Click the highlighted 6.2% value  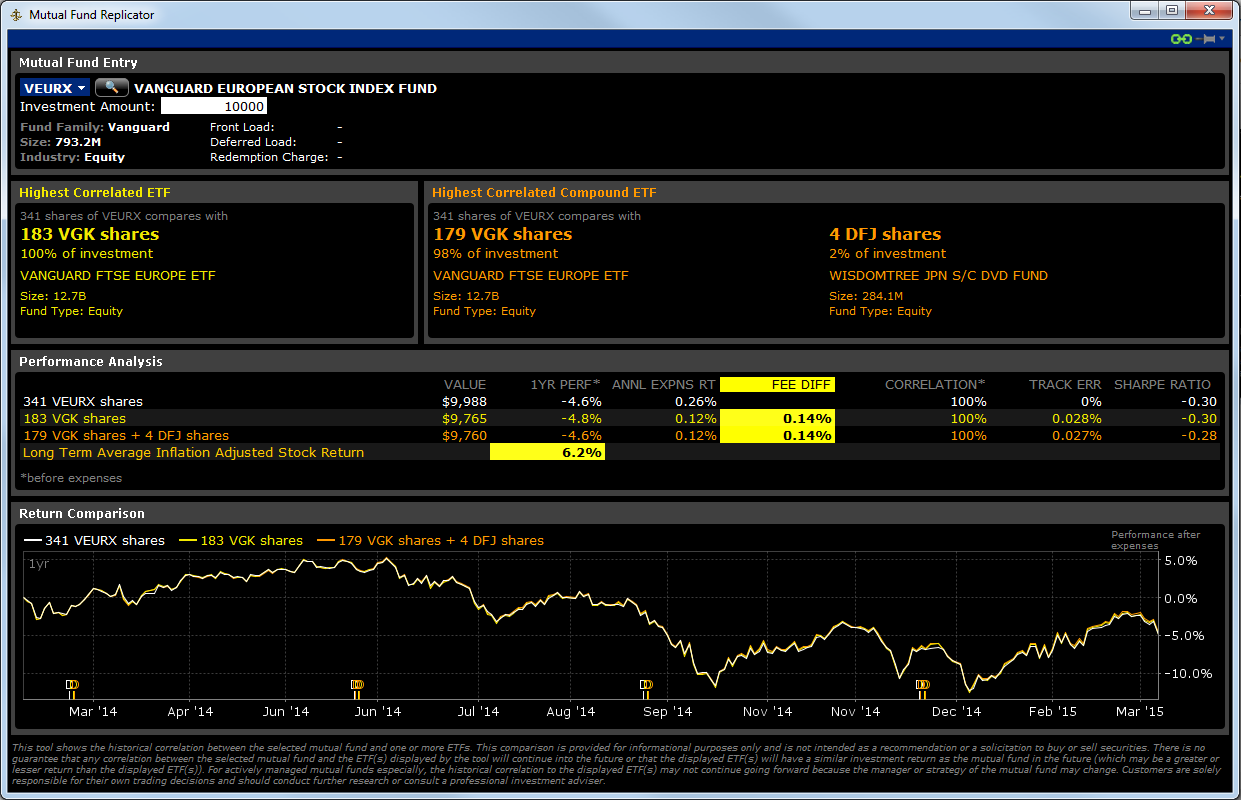click(547, 452)
